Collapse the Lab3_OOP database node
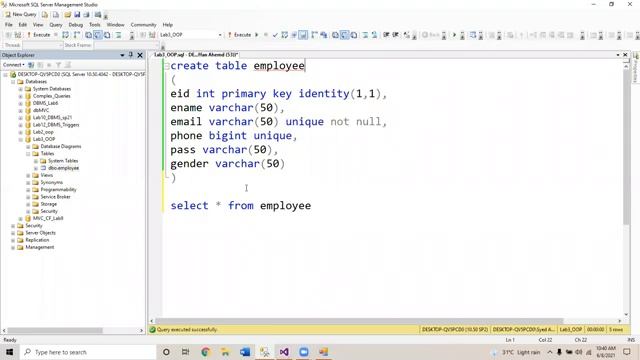The height and width of the screenshot is (360, 640). pyautogui.click(x=20, y=140)
